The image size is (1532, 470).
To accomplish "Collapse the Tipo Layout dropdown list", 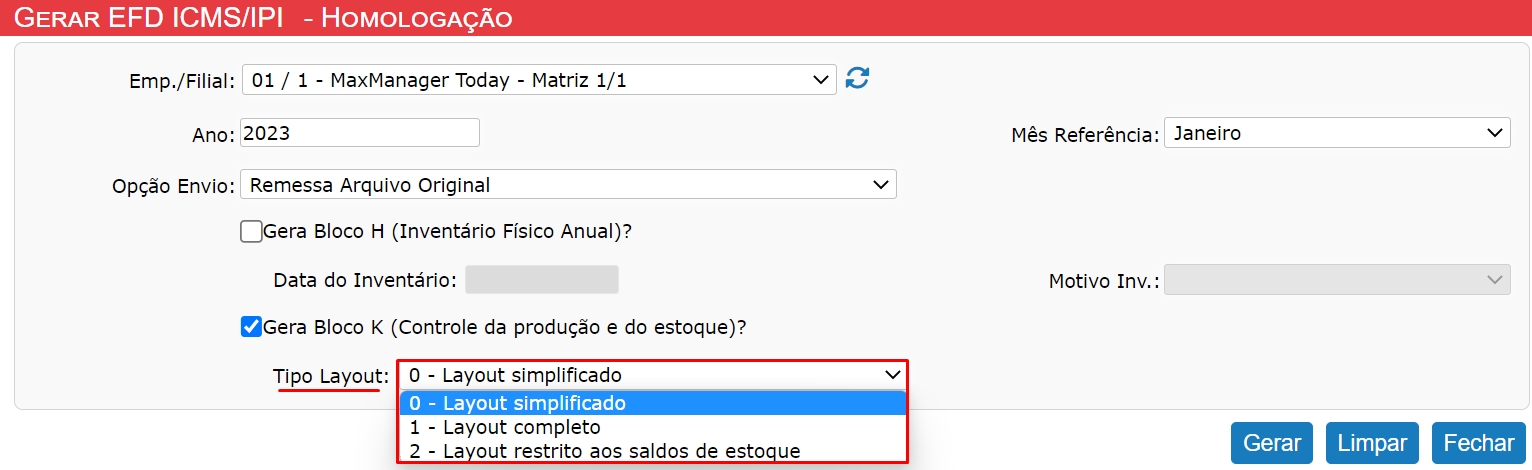I will pyautogui.click(x=653, y=376).
